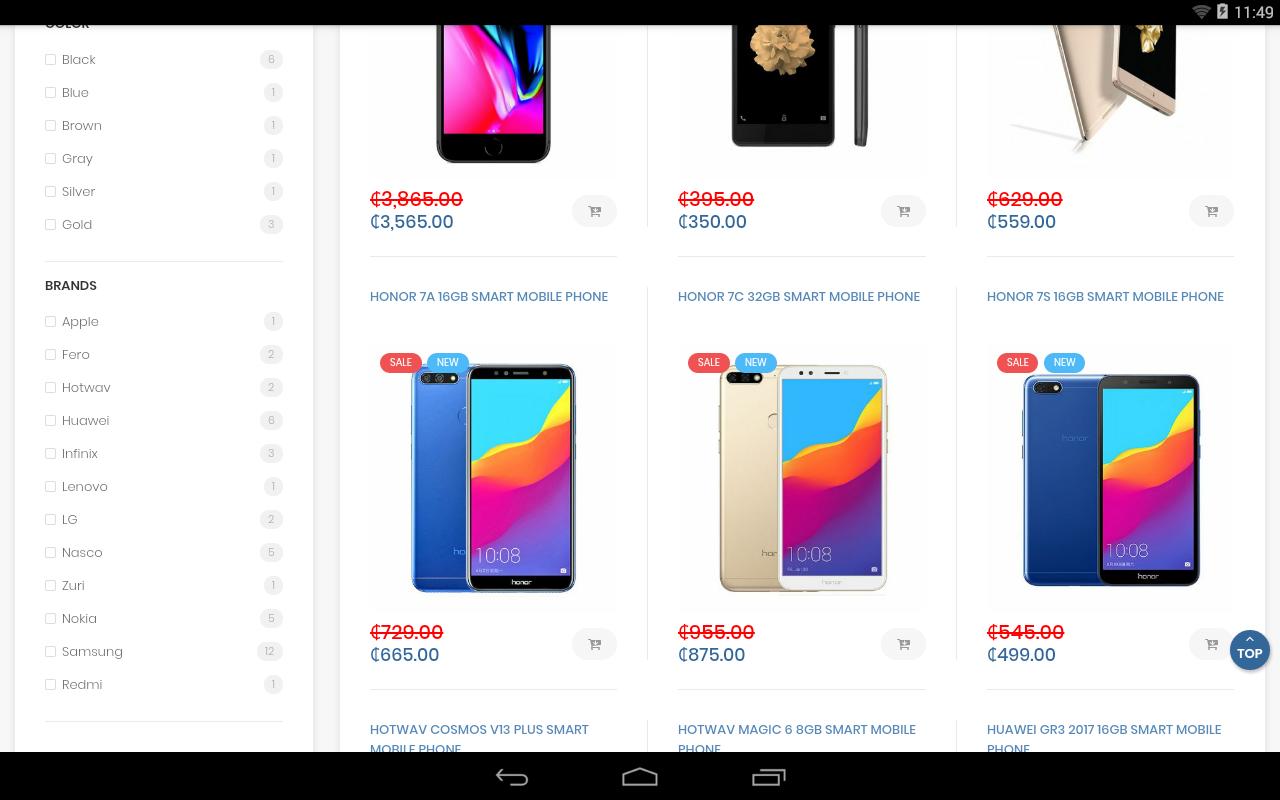
Task: Click cart icon beside ₵3,565.00 price
Action: 594,211
